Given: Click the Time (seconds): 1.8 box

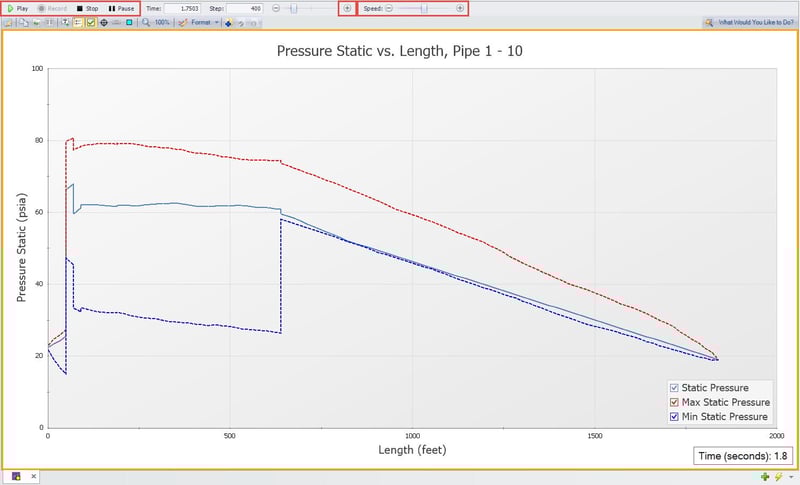Looking at the screenshot, I should (742, 455).
